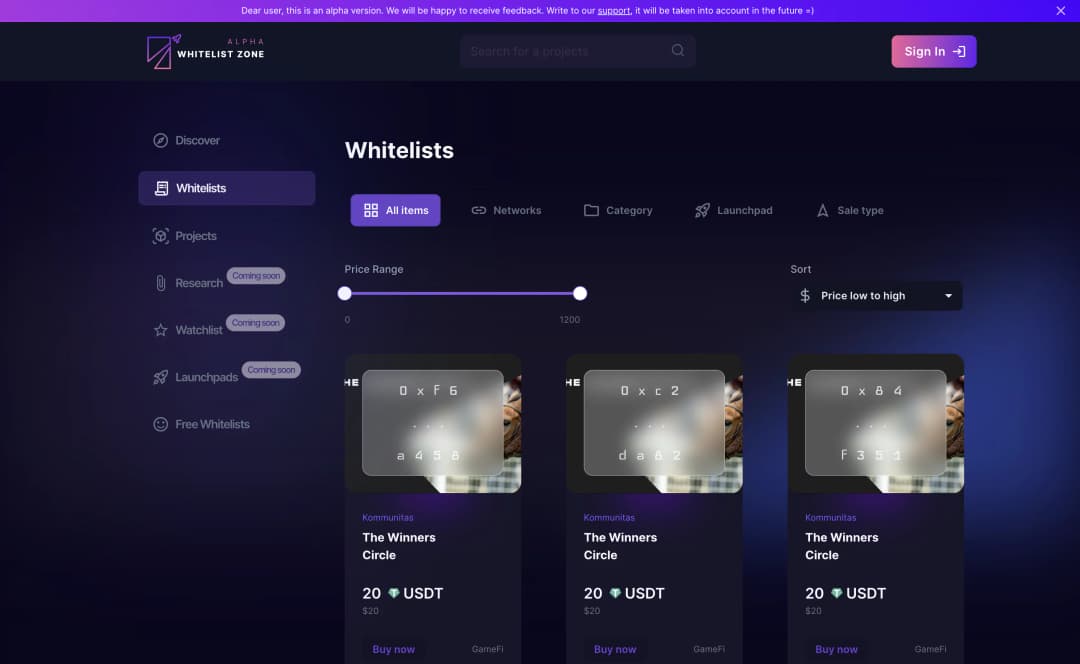1080x664 pixels.
Task: Click the grid icon on All items filter
Action: tap(369, 210)
